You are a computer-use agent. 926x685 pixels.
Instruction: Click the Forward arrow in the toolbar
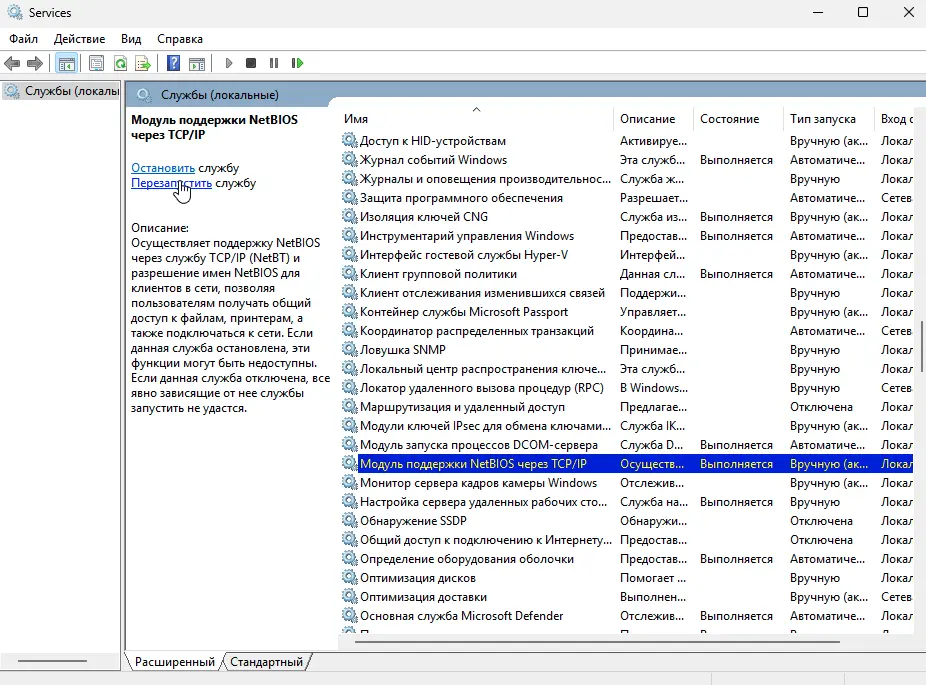pyautogui.click(x=35, y=63)
